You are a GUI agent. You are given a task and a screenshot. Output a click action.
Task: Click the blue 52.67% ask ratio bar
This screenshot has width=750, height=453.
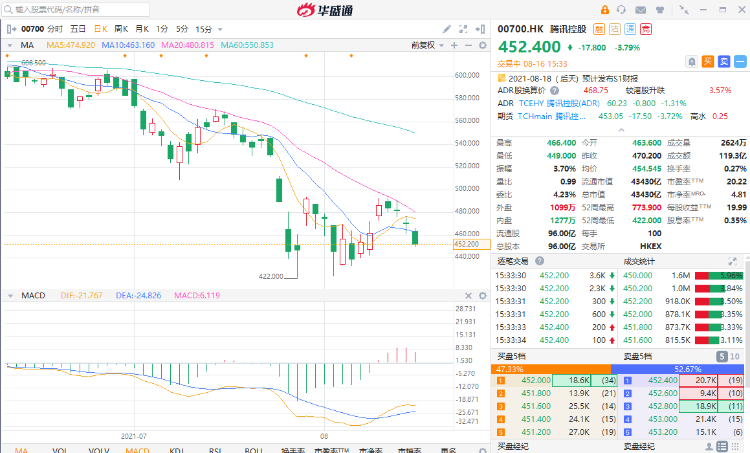[x=677, y=369]
